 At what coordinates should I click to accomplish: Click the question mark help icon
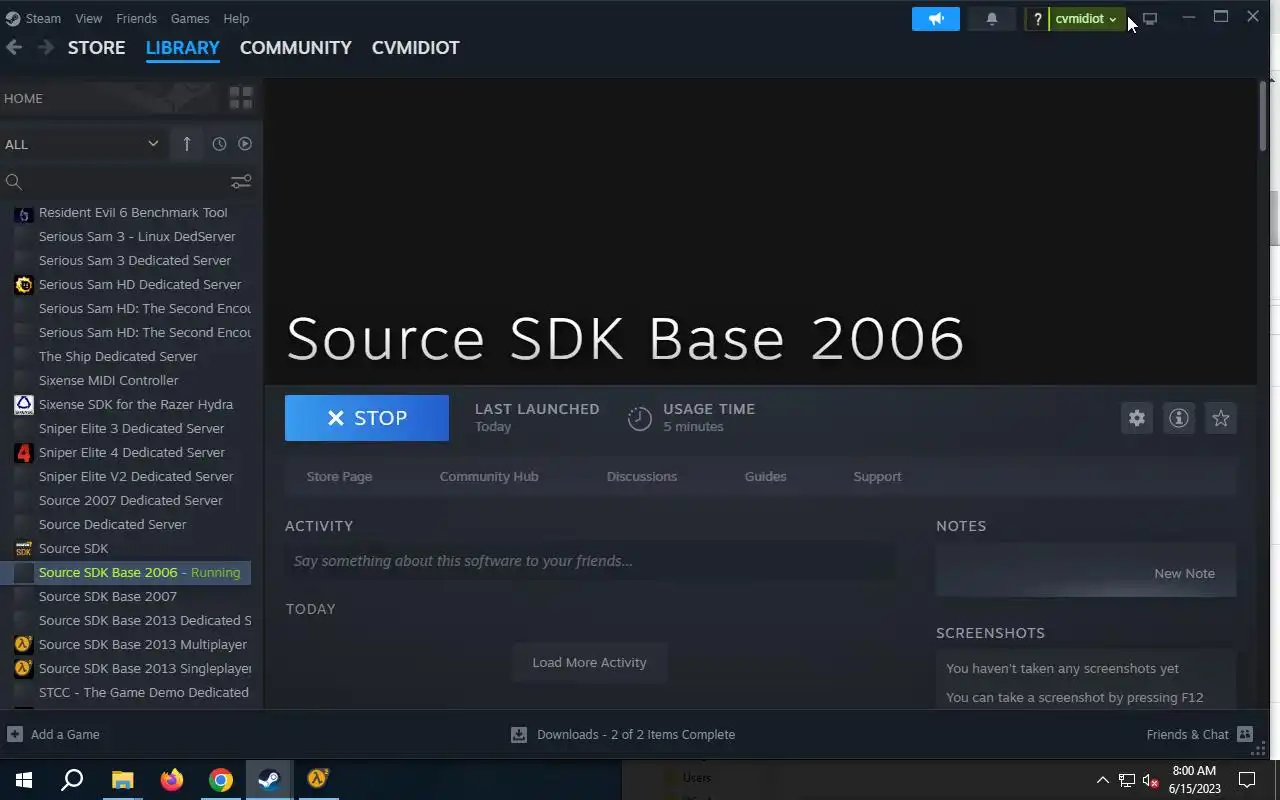(x=1037, y=19)
